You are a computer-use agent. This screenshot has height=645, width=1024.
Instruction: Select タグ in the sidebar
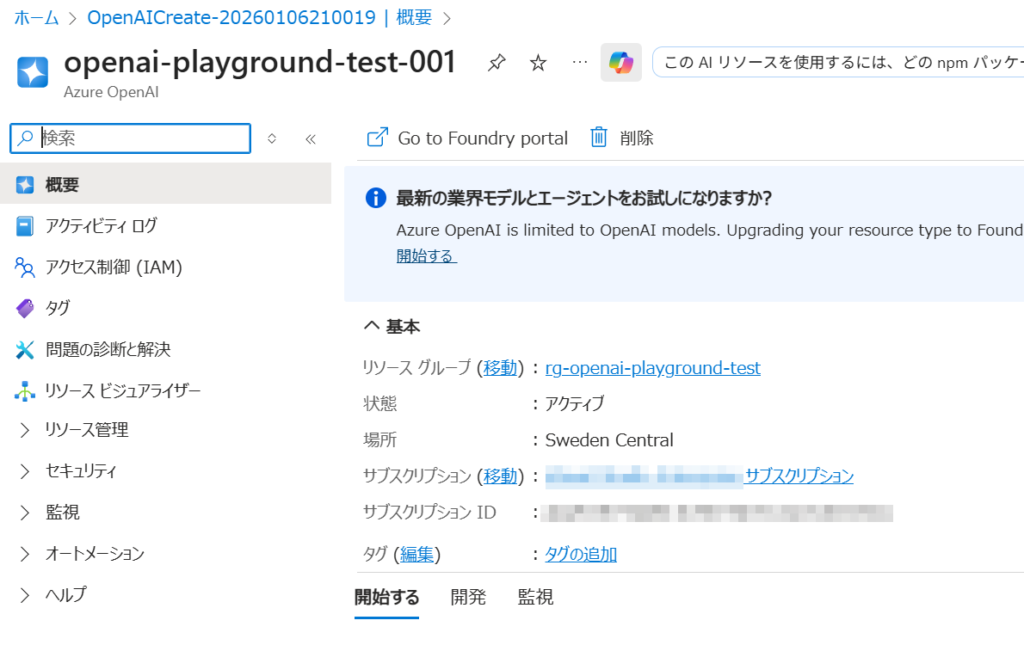(58, 308)
